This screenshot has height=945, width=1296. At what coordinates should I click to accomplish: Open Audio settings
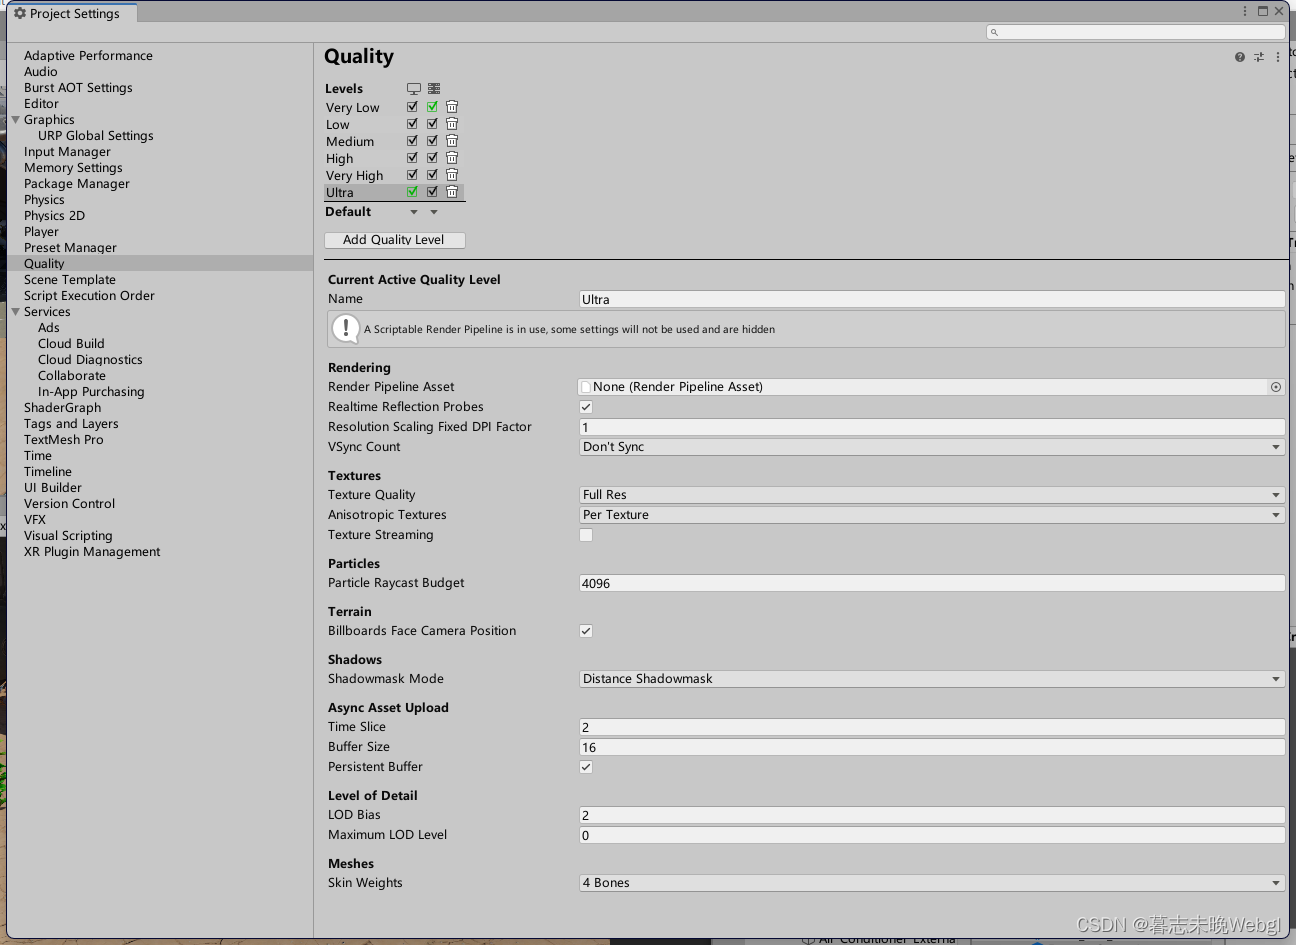pos(41,72)
